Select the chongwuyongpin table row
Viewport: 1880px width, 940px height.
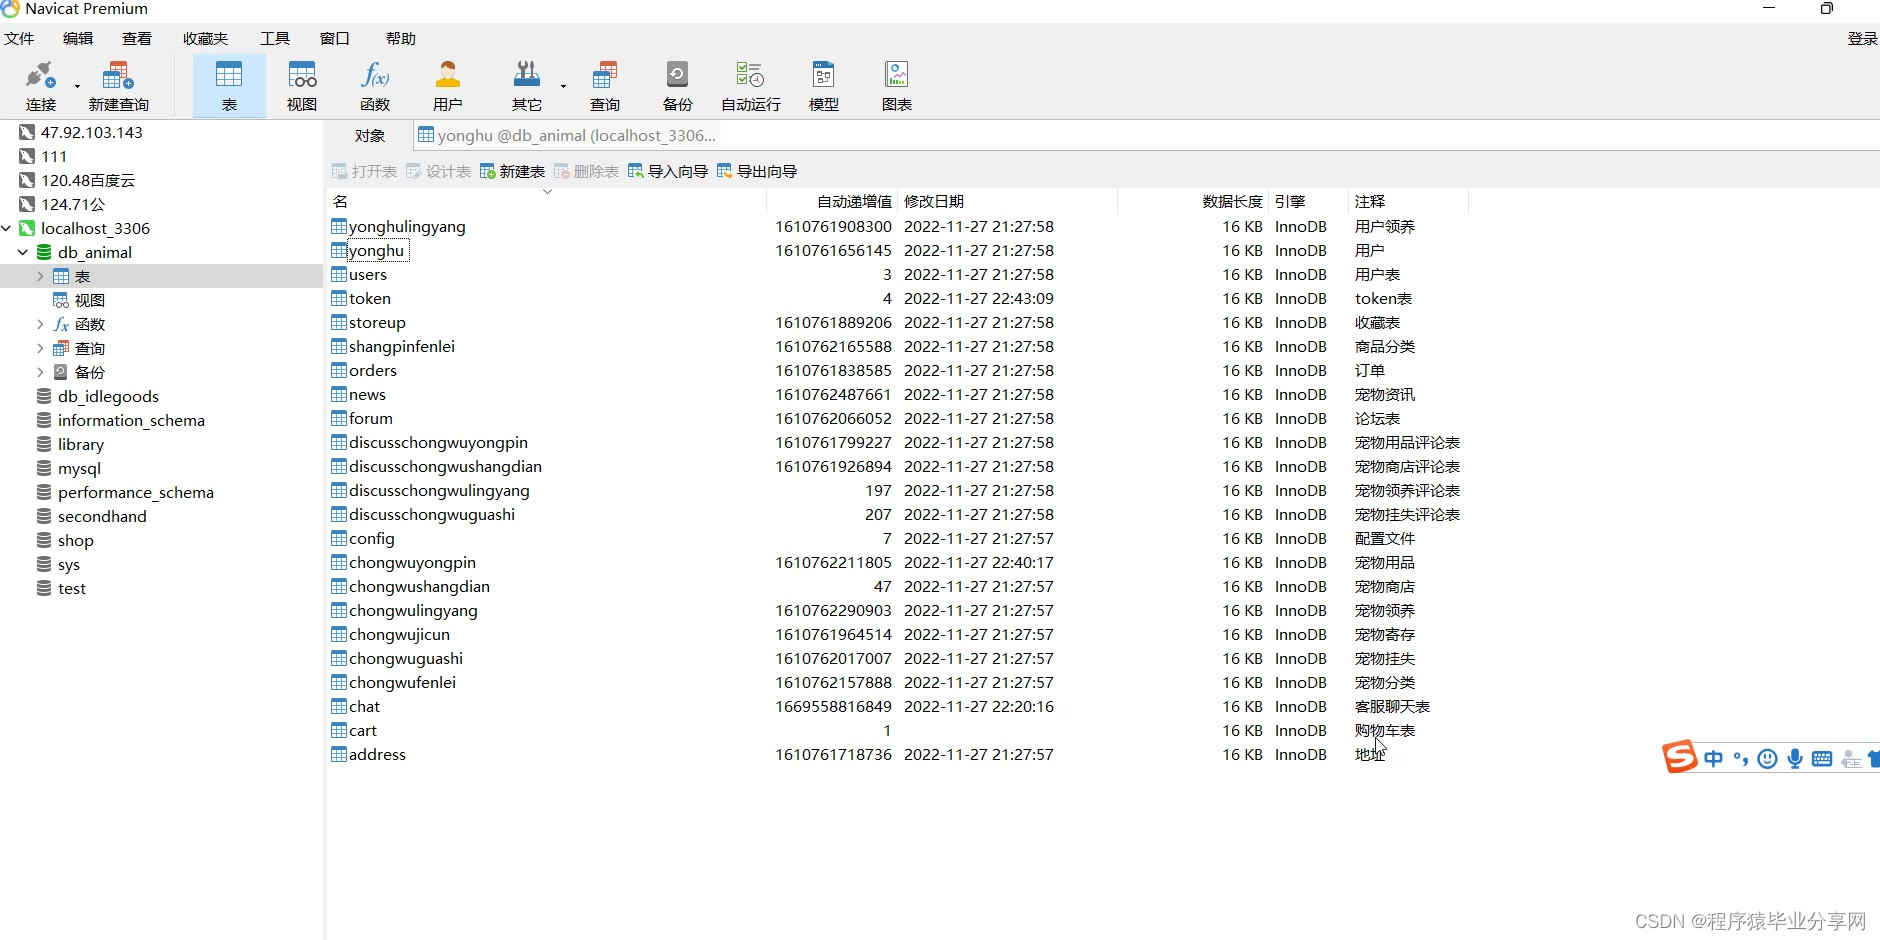click(898, 563)
